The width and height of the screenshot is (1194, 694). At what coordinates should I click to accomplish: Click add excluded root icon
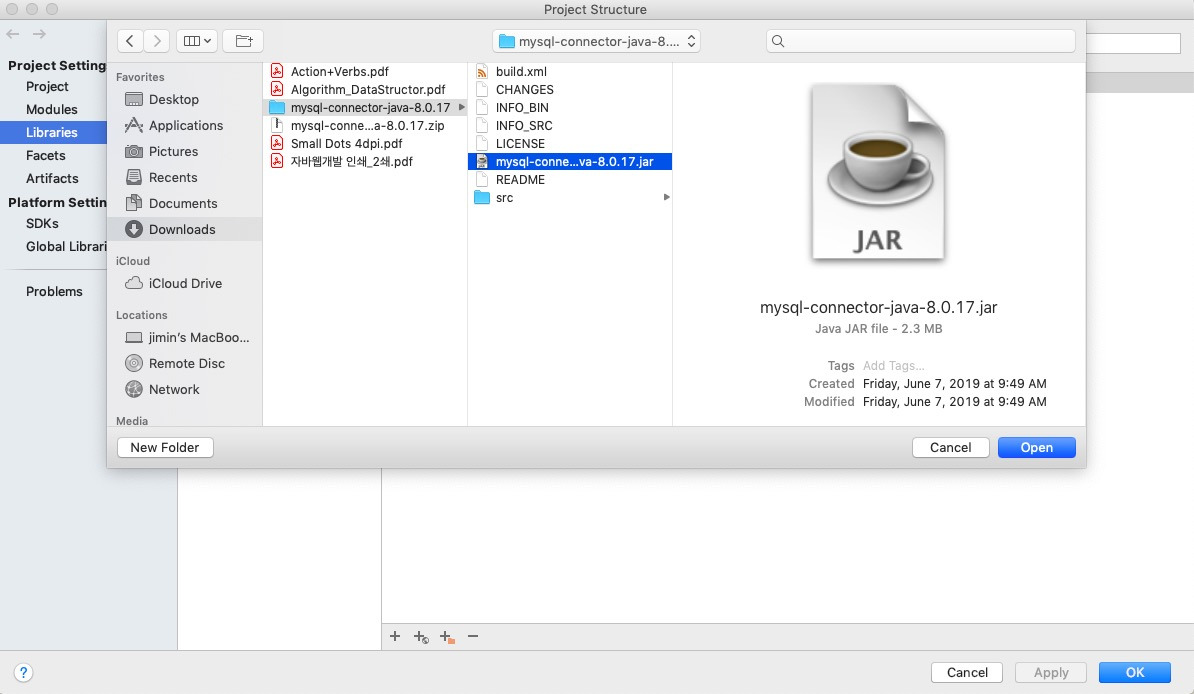pos(447,637)
